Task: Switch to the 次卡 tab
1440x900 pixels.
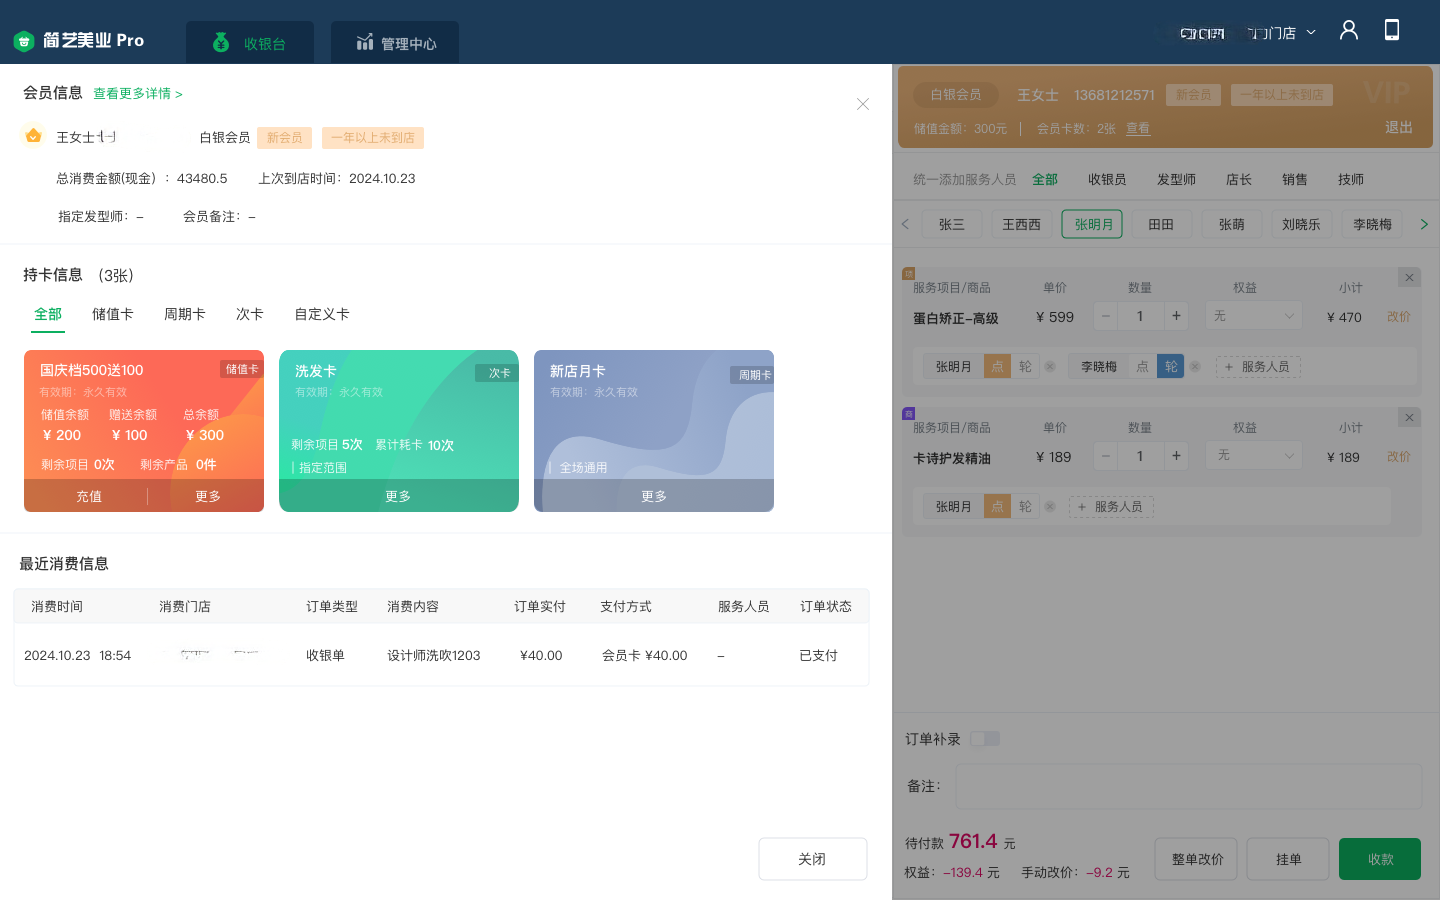Action: (249, 314)
